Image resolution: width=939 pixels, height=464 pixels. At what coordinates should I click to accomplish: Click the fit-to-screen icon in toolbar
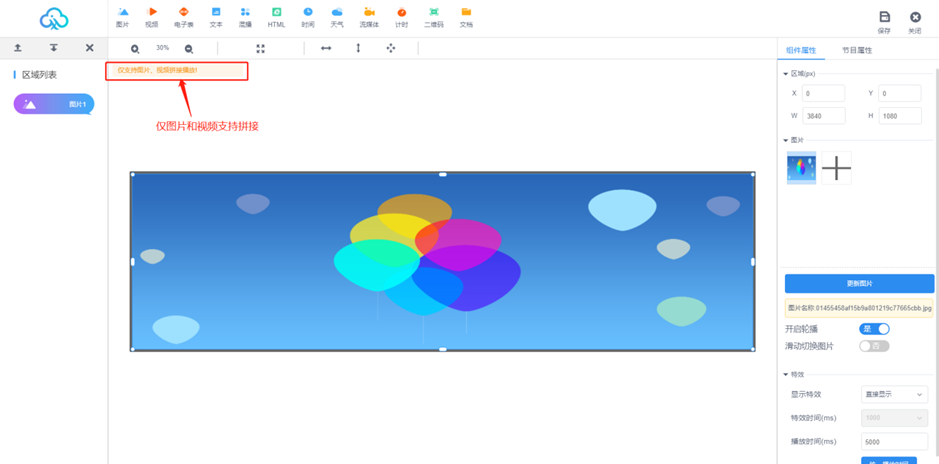[260, 48]
